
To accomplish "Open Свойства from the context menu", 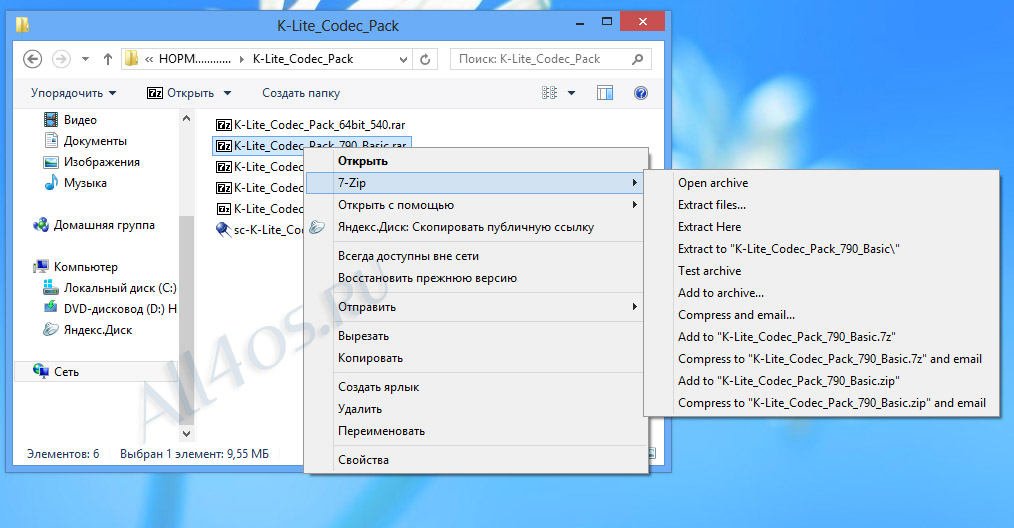I will [x=476, y=461].
